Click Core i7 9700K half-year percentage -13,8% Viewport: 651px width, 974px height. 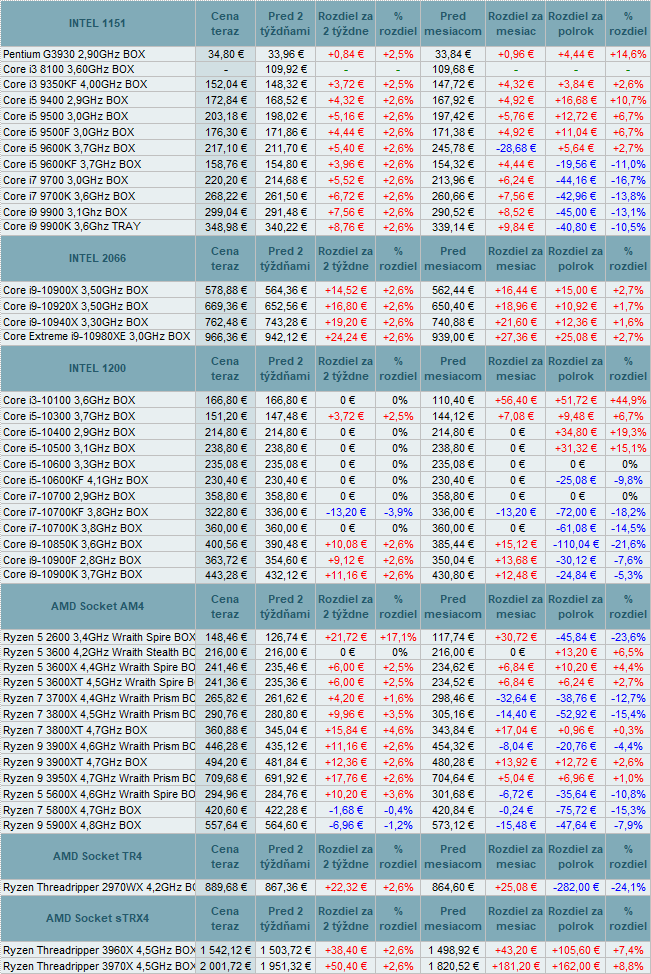(627, 196)
